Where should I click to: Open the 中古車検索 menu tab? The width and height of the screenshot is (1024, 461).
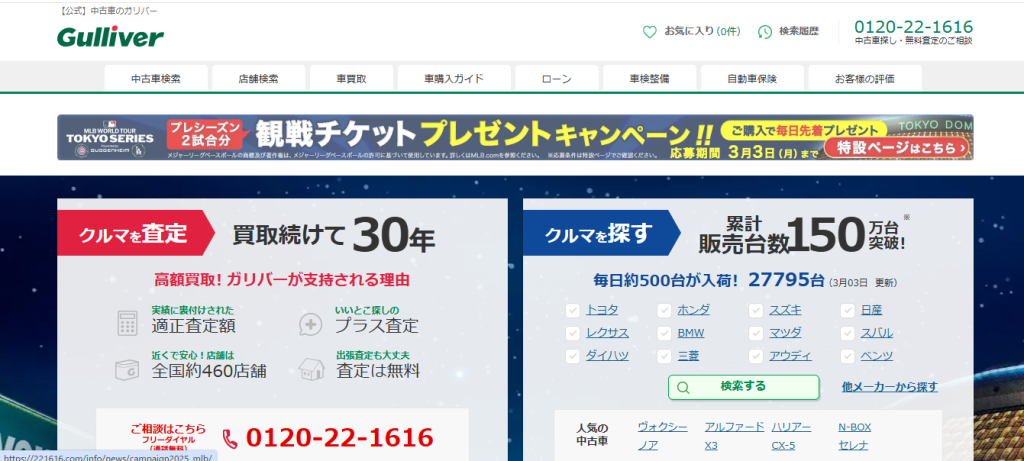click(x=156, y=78)
